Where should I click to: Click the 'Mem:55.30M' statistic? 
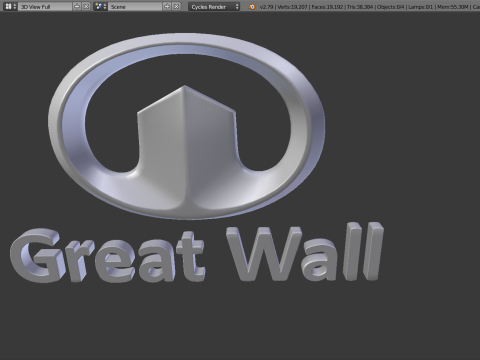pos(452,7)
